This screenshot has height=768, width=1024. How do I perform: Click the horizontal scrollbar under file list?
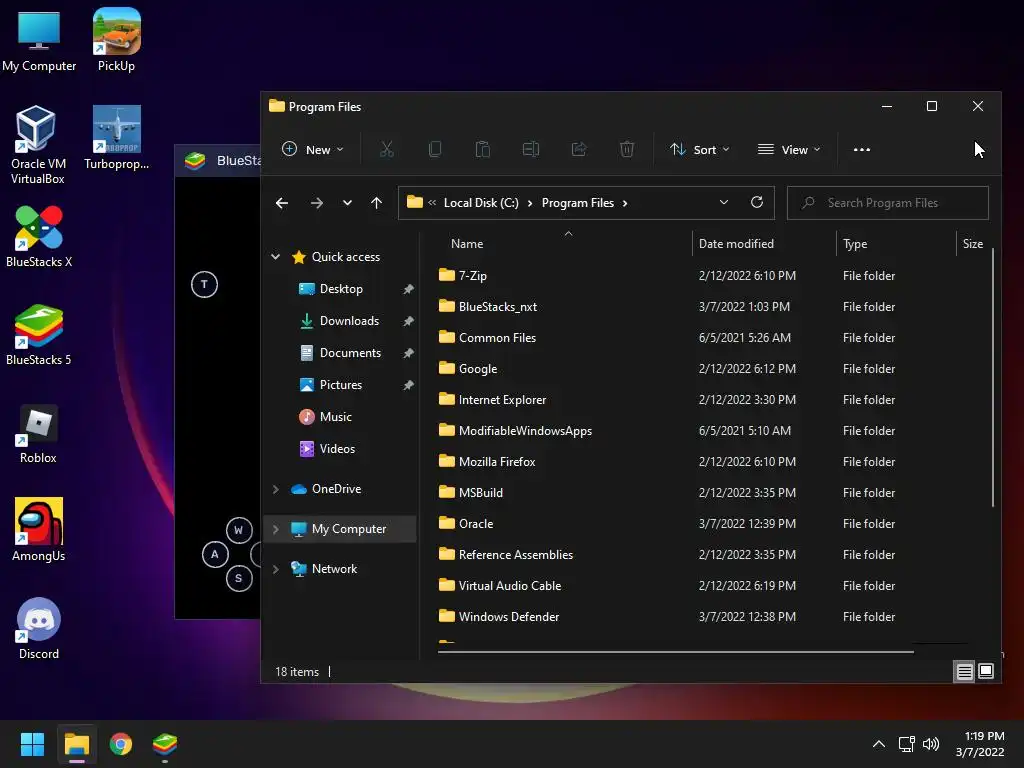[x=675, y=651]
